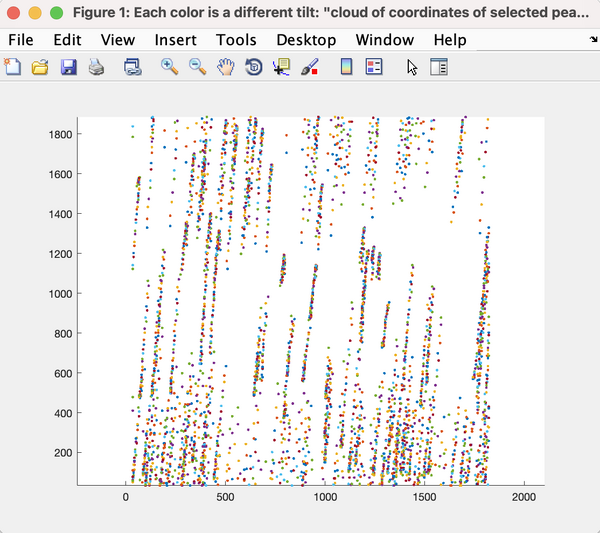Open the Edit menu

[67, 40]
